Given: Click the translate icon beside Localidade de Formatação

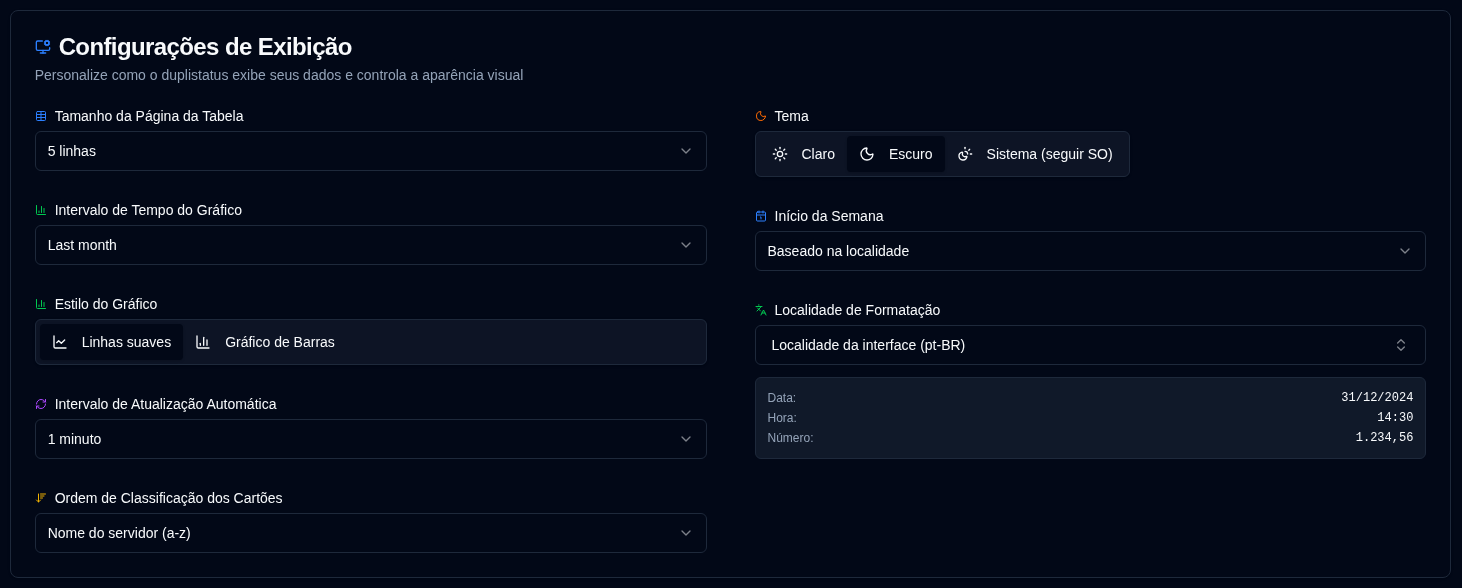Looking at the screenshot, I should click(761, 310).
